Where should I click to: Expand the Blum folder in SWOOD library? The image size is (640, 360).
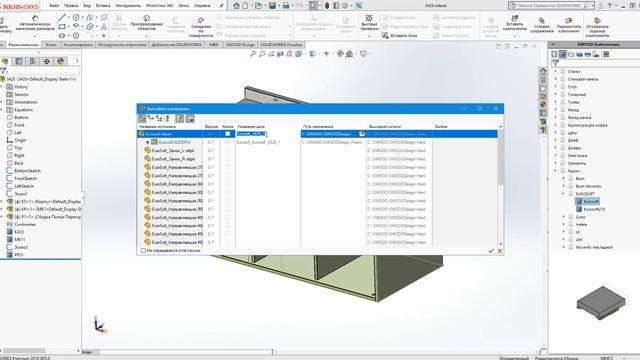click(564, 179)
